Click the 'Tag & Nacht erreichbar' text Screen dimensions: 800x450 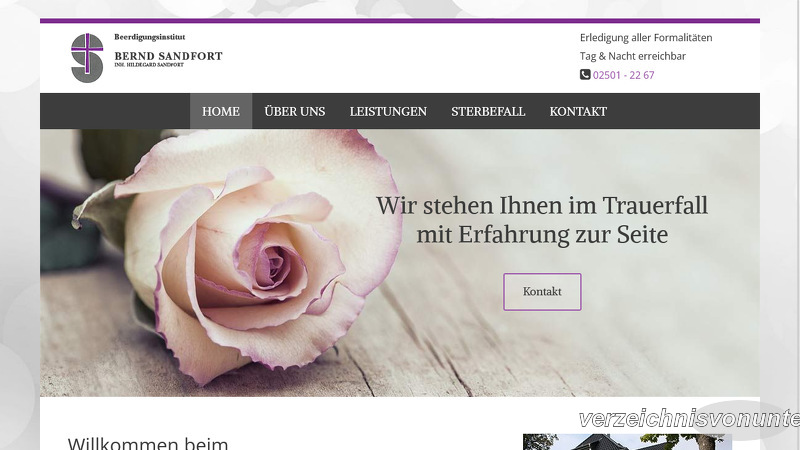(633, 56)
